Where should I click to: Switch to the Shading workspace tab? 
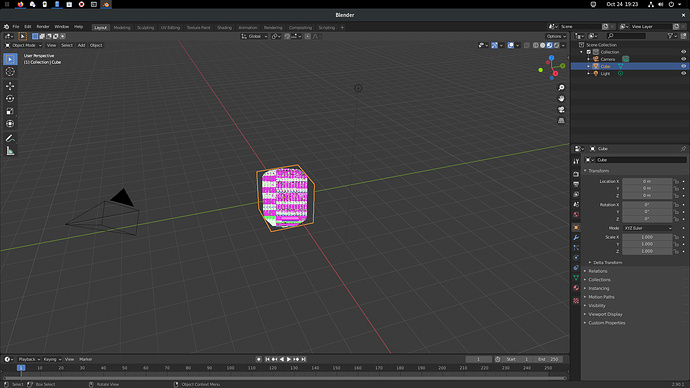[224, 27]
